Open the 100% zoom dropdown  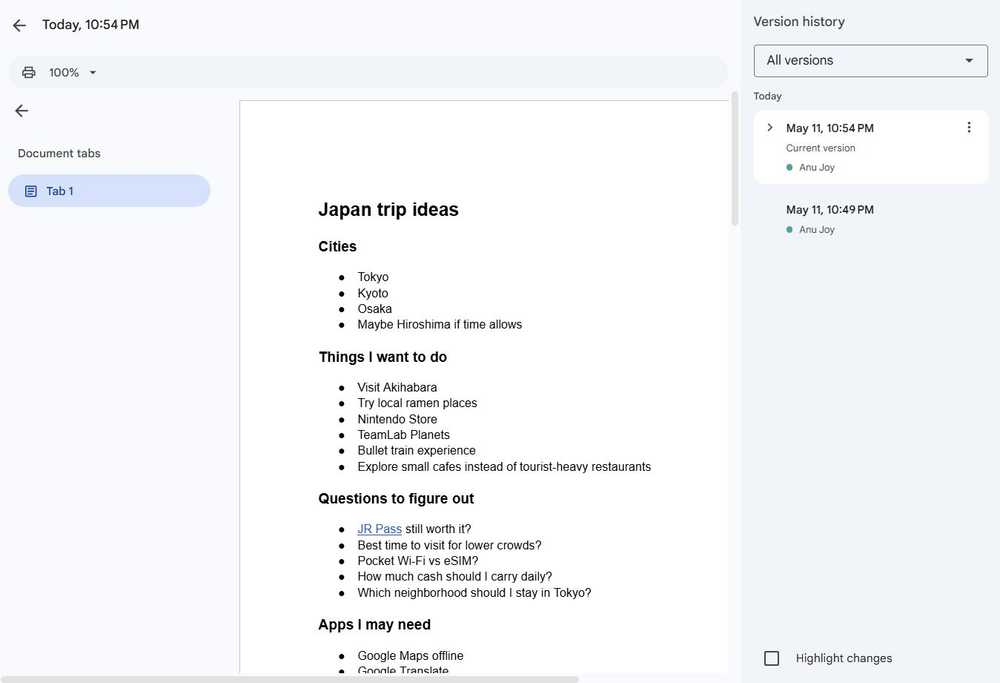click(x=72, y=72)
